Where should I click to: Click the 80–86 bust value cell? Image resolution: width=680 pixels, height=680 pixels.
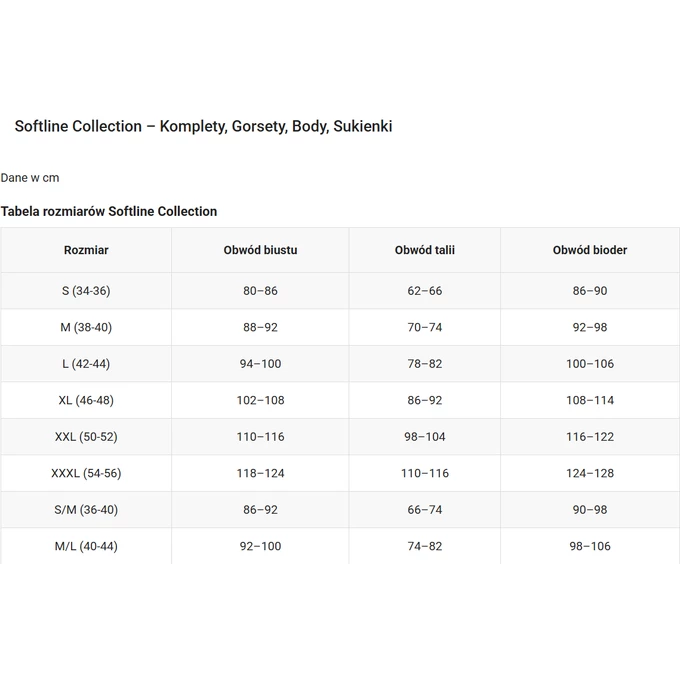click(x=260, y=291)
